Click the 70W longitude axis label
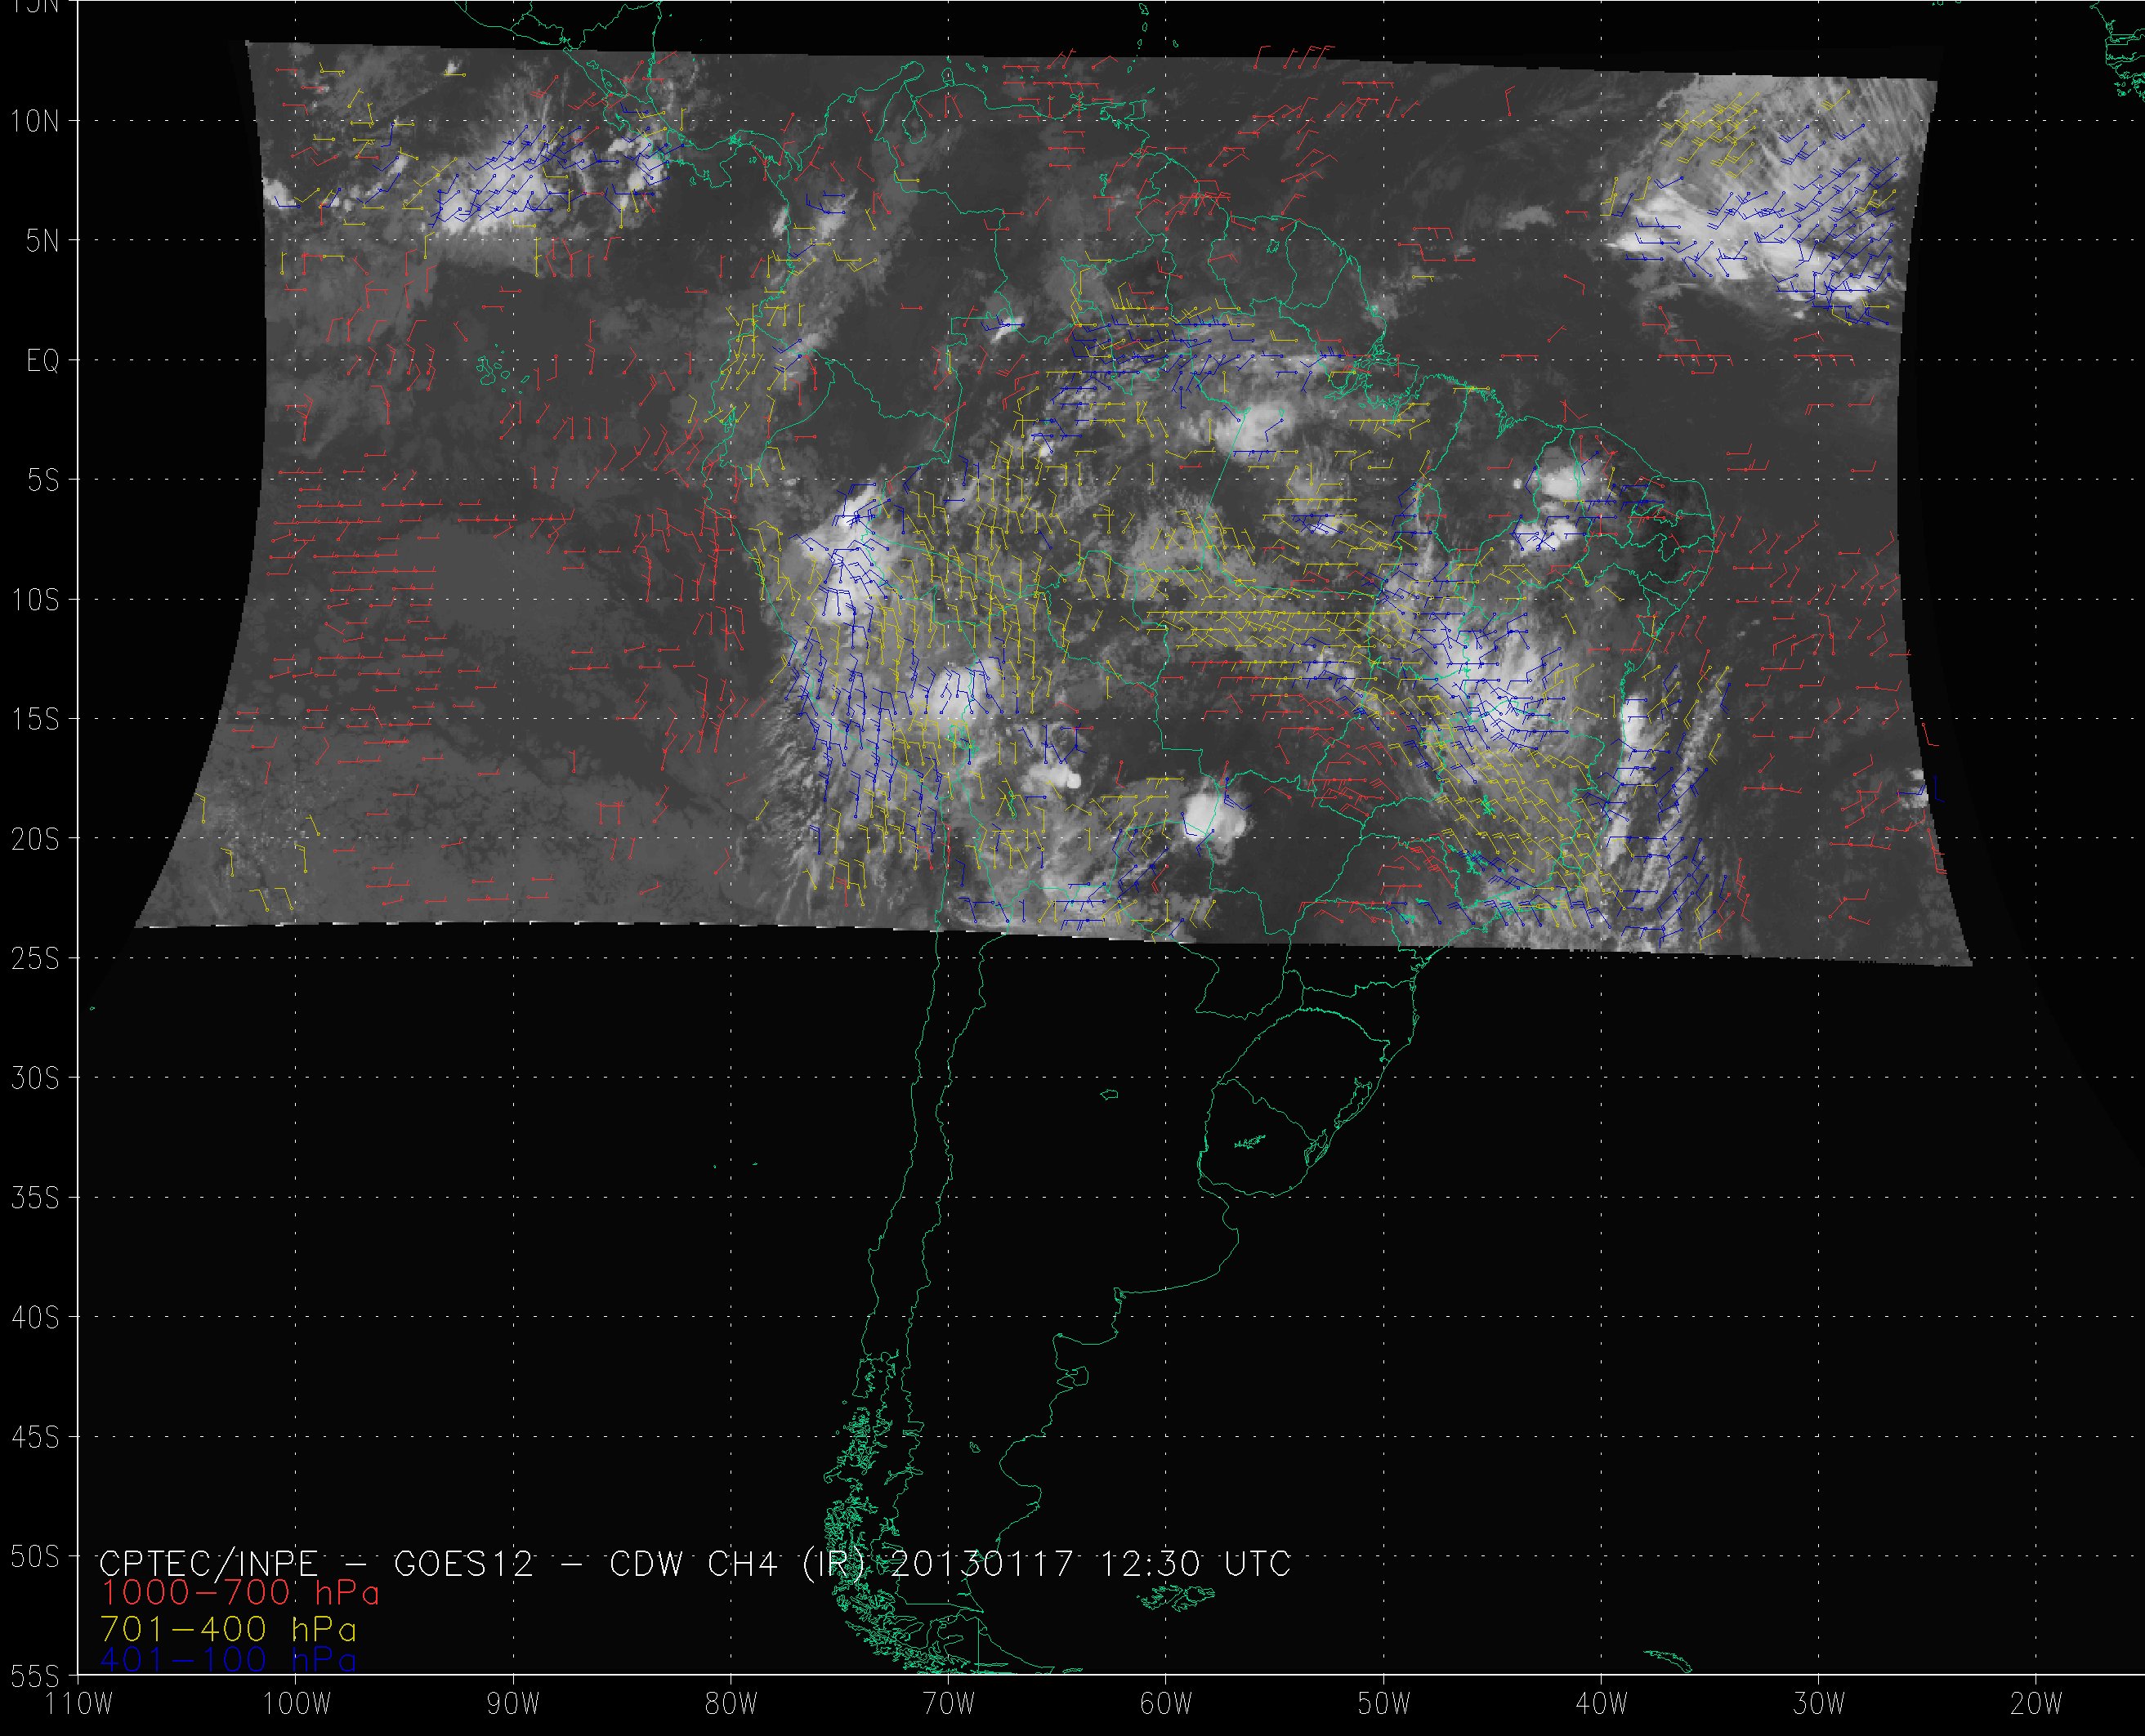This screenshot has width=2145, height=1736. 949,1704
